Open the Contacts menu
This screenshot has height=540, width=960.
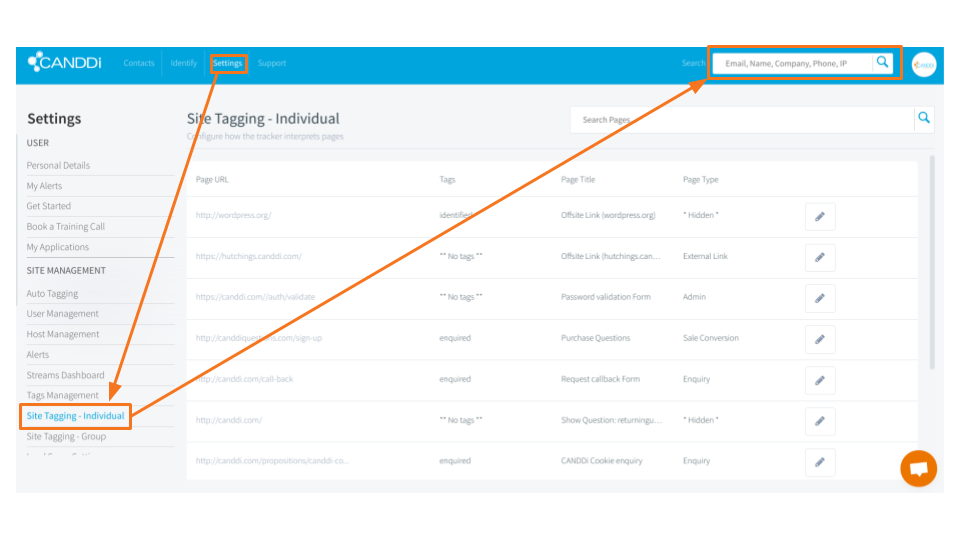(139, 63)
